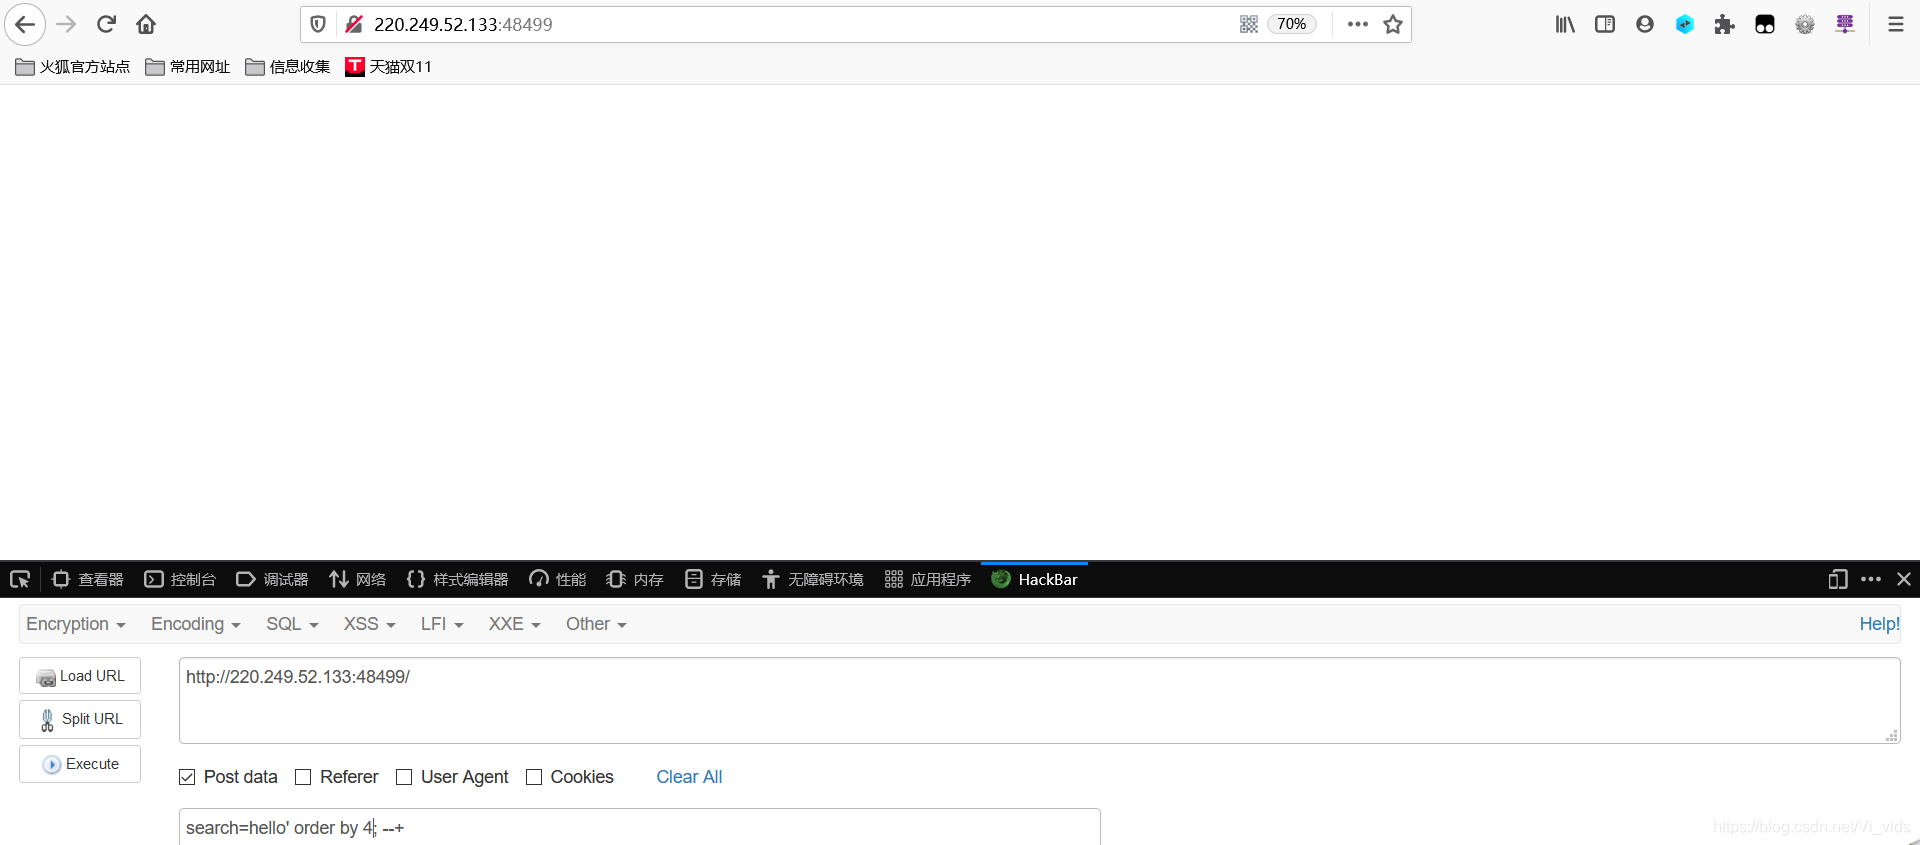This screenshot has height=845, width=1920.
Task: Open page actions three-dot menu
Action: tap(1357, 24)
